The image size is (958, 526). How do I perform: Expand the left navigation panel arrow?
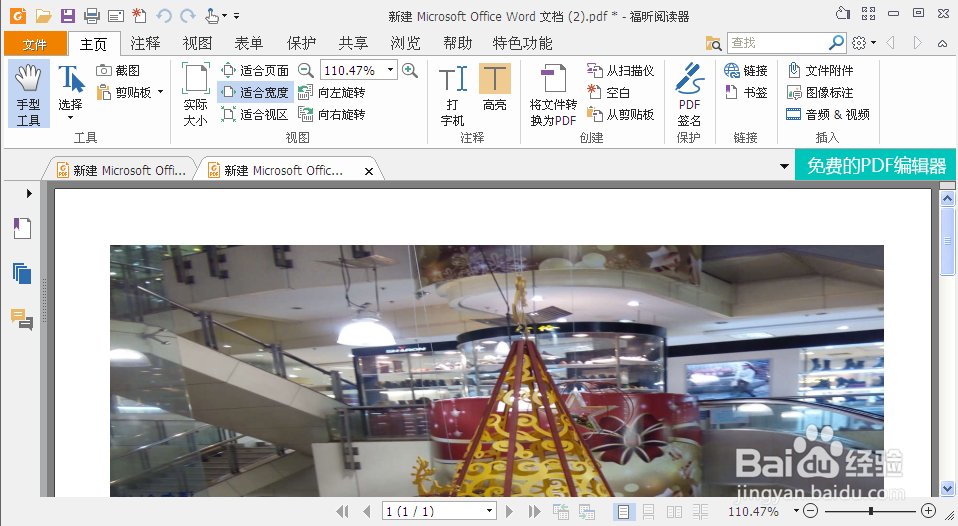tap(29, 194)
